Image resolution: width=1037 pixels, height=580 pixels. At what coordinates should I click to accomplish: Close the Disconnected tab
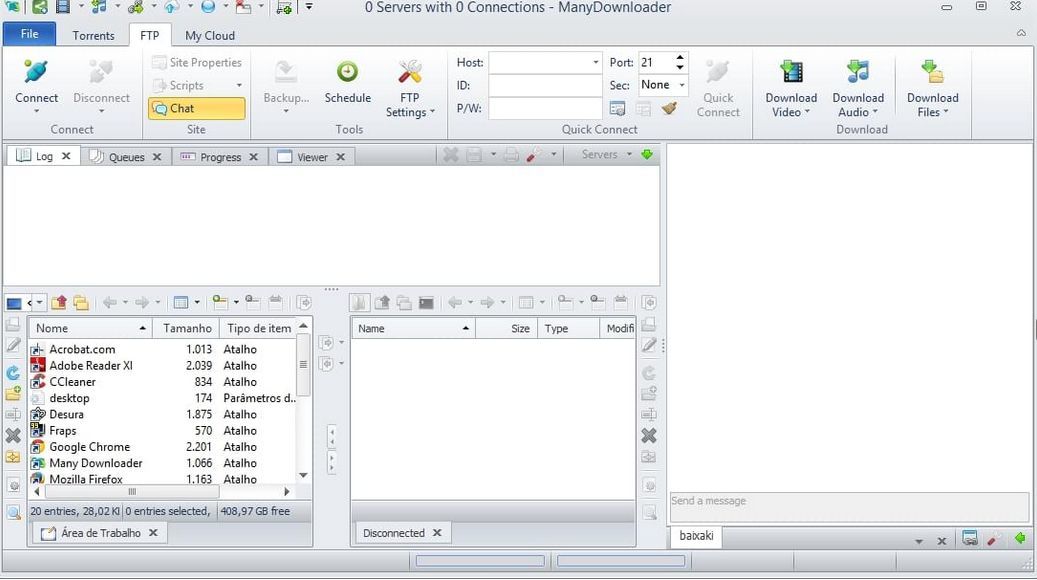click(437, 532)
